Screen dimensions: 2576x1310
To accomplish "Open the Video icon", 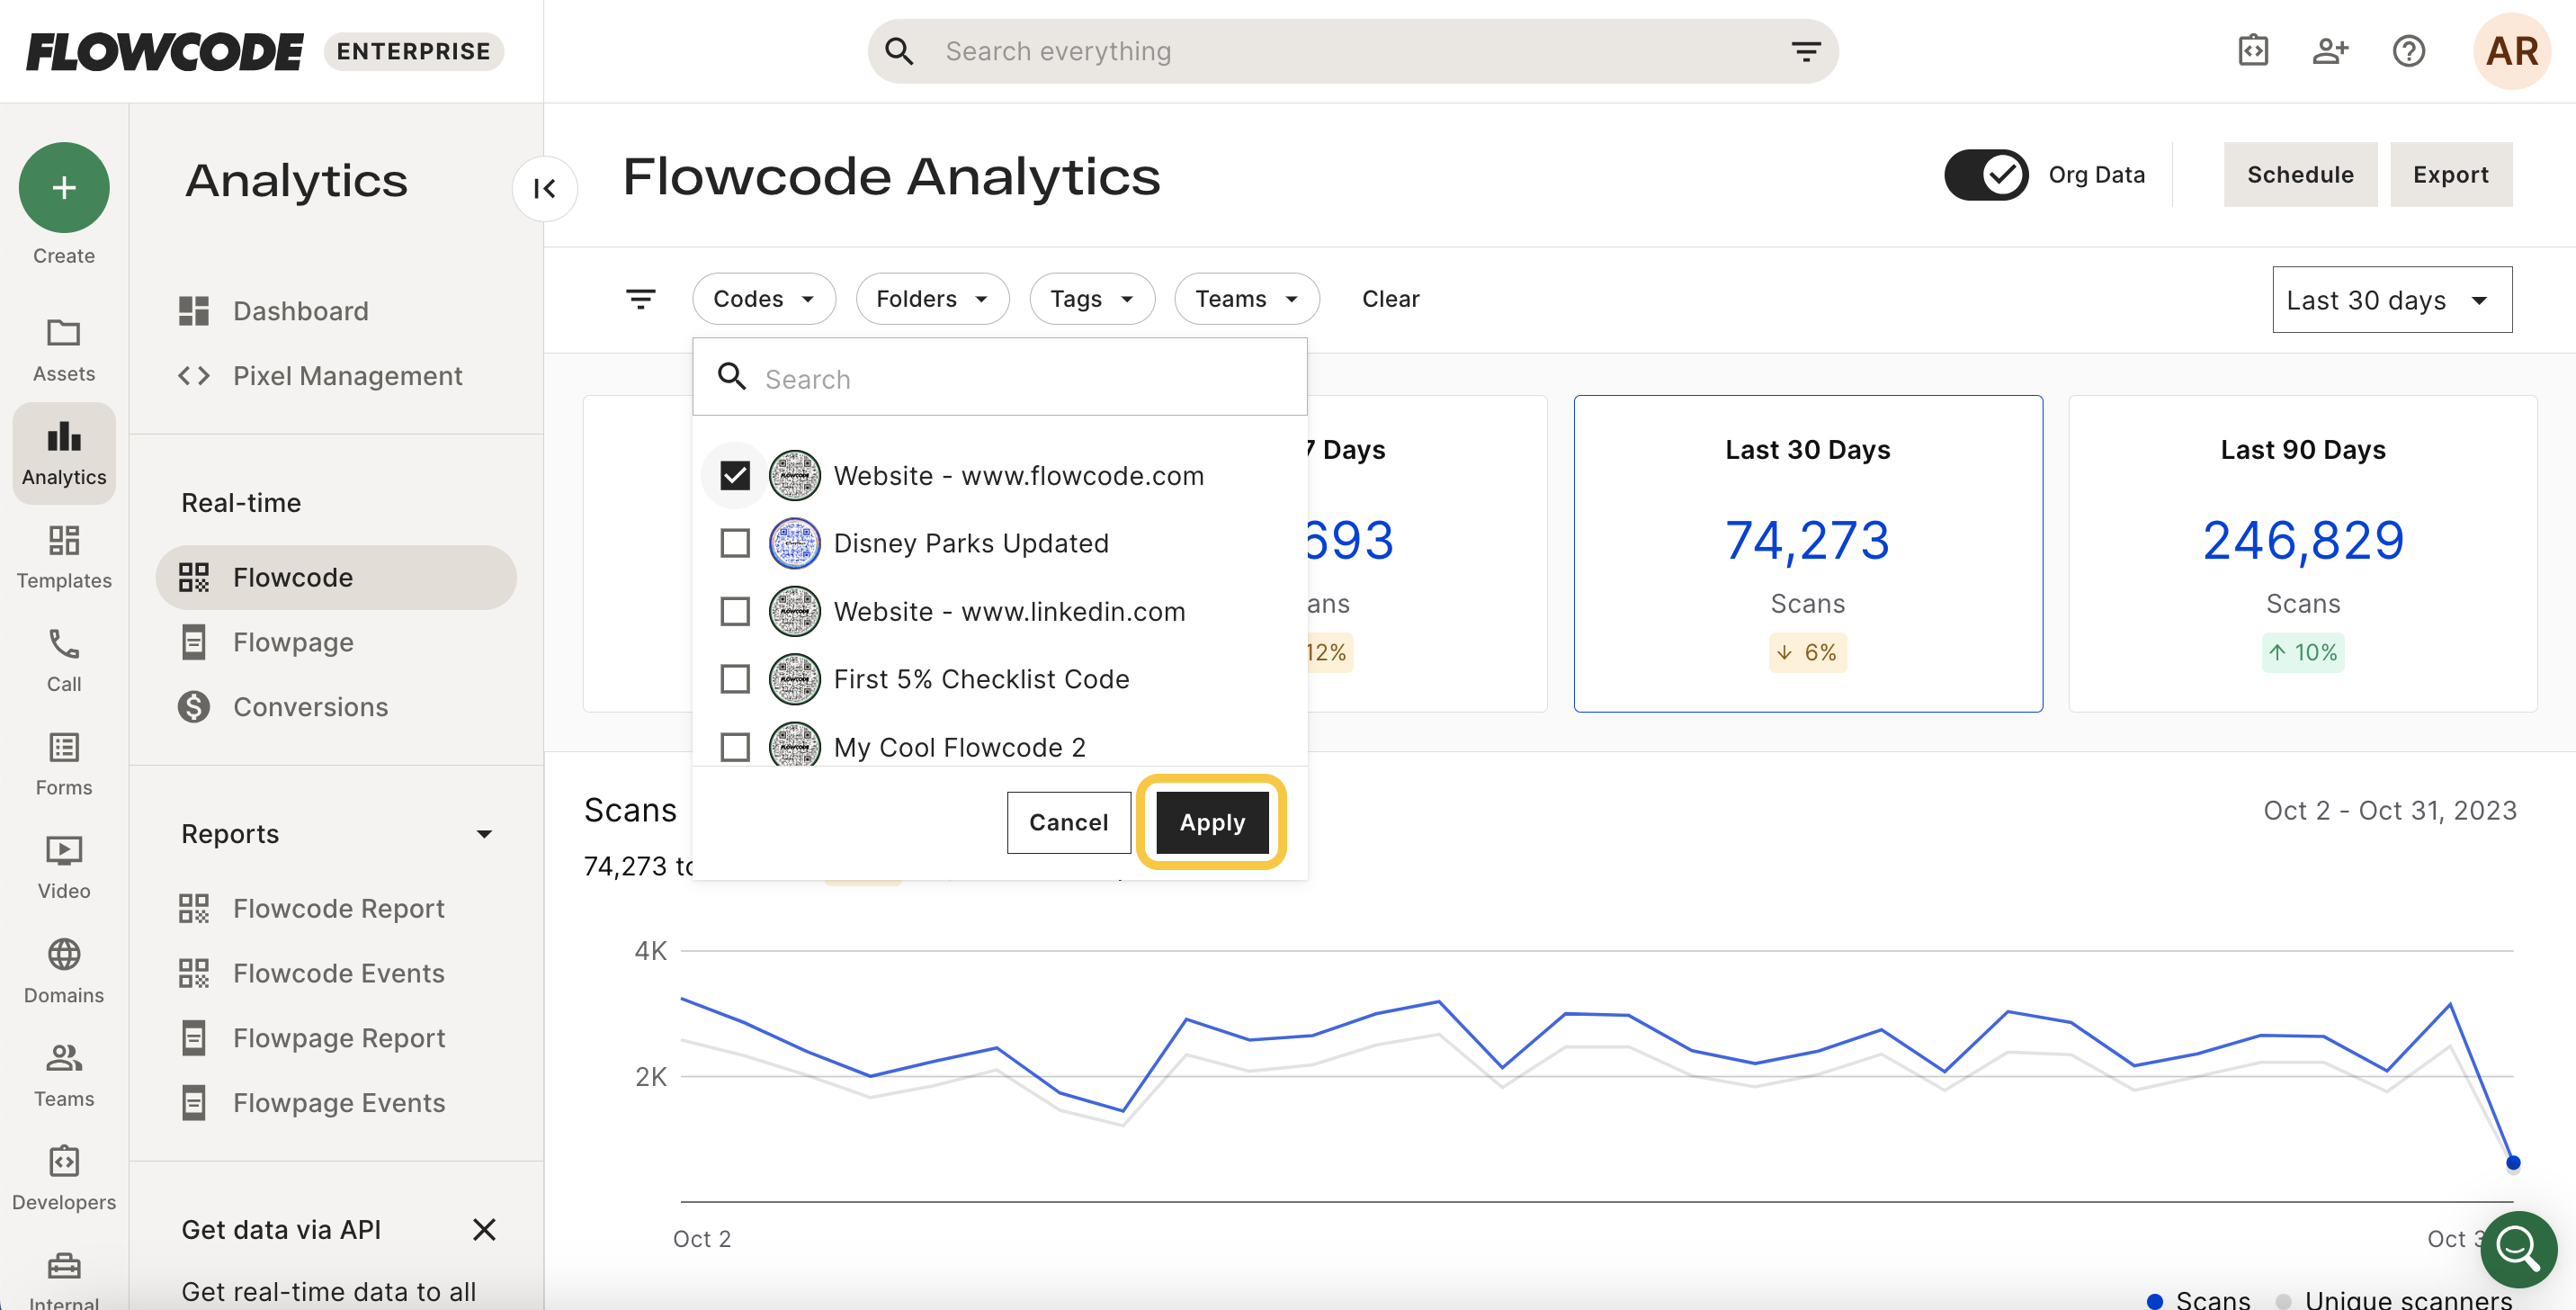I will 64,851.
